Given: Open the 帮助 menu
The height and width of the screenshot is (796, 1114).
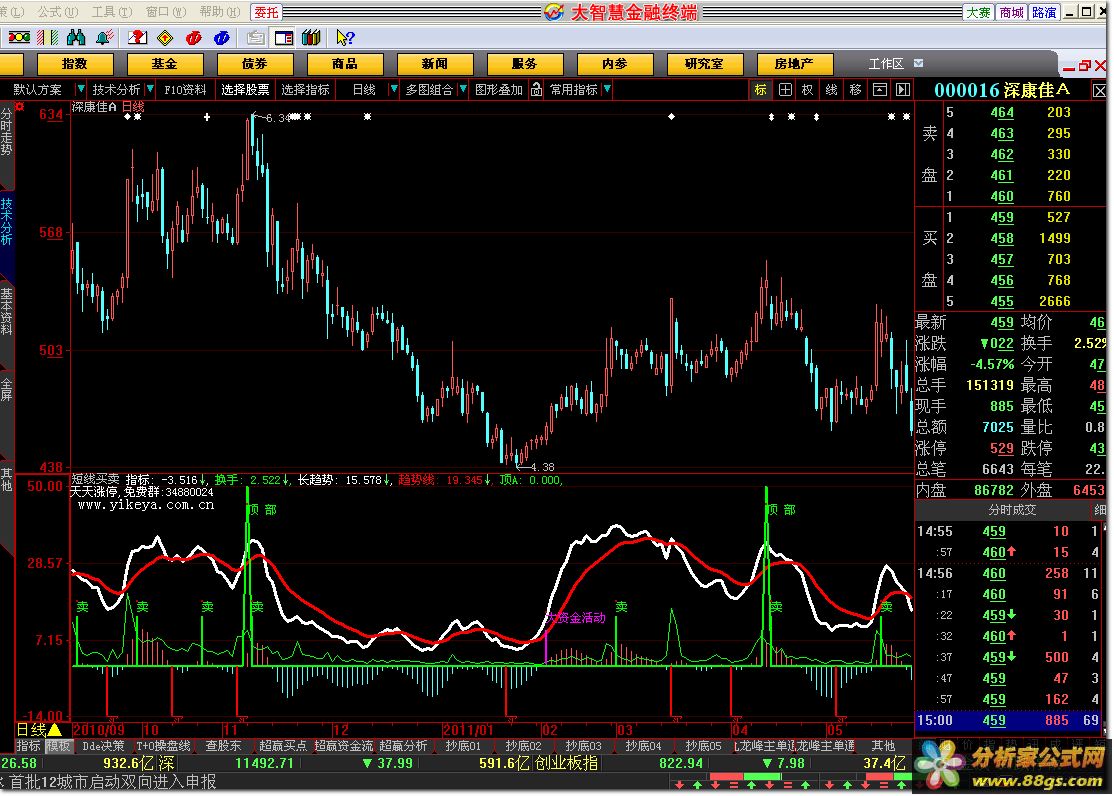Looking at the screenshot, I should [220, 12].
